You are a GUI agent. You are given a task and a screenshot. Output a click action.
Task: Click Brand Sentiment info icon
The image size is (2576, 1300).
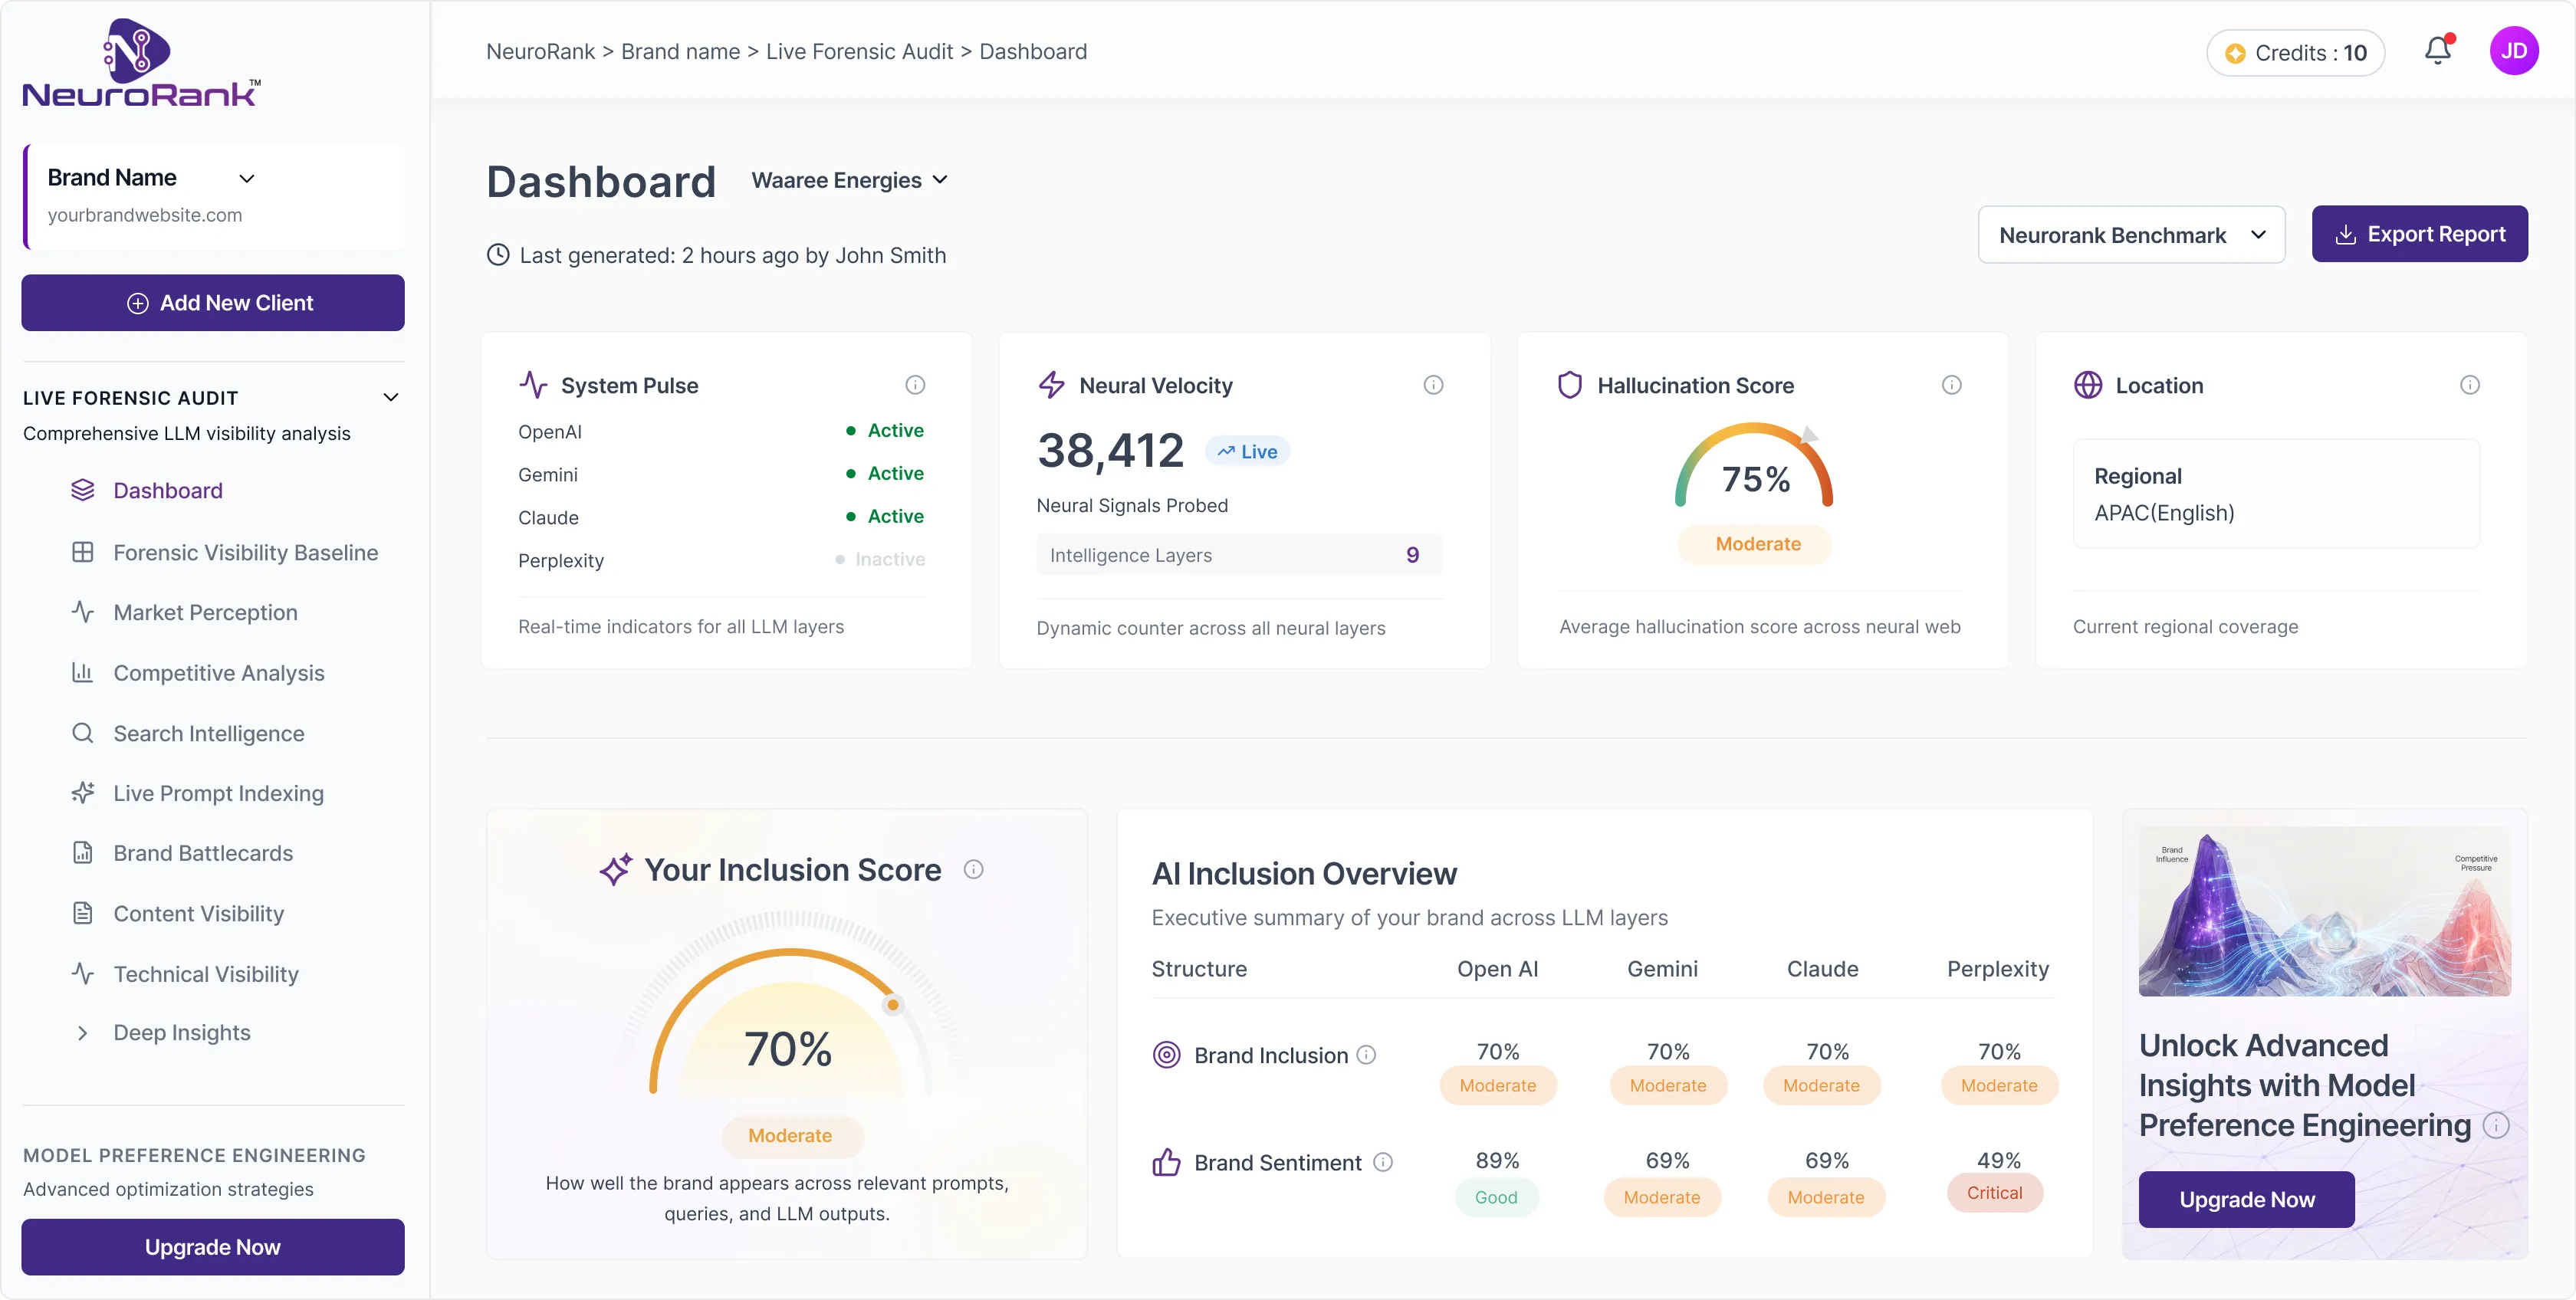tap(1382, 1162)
